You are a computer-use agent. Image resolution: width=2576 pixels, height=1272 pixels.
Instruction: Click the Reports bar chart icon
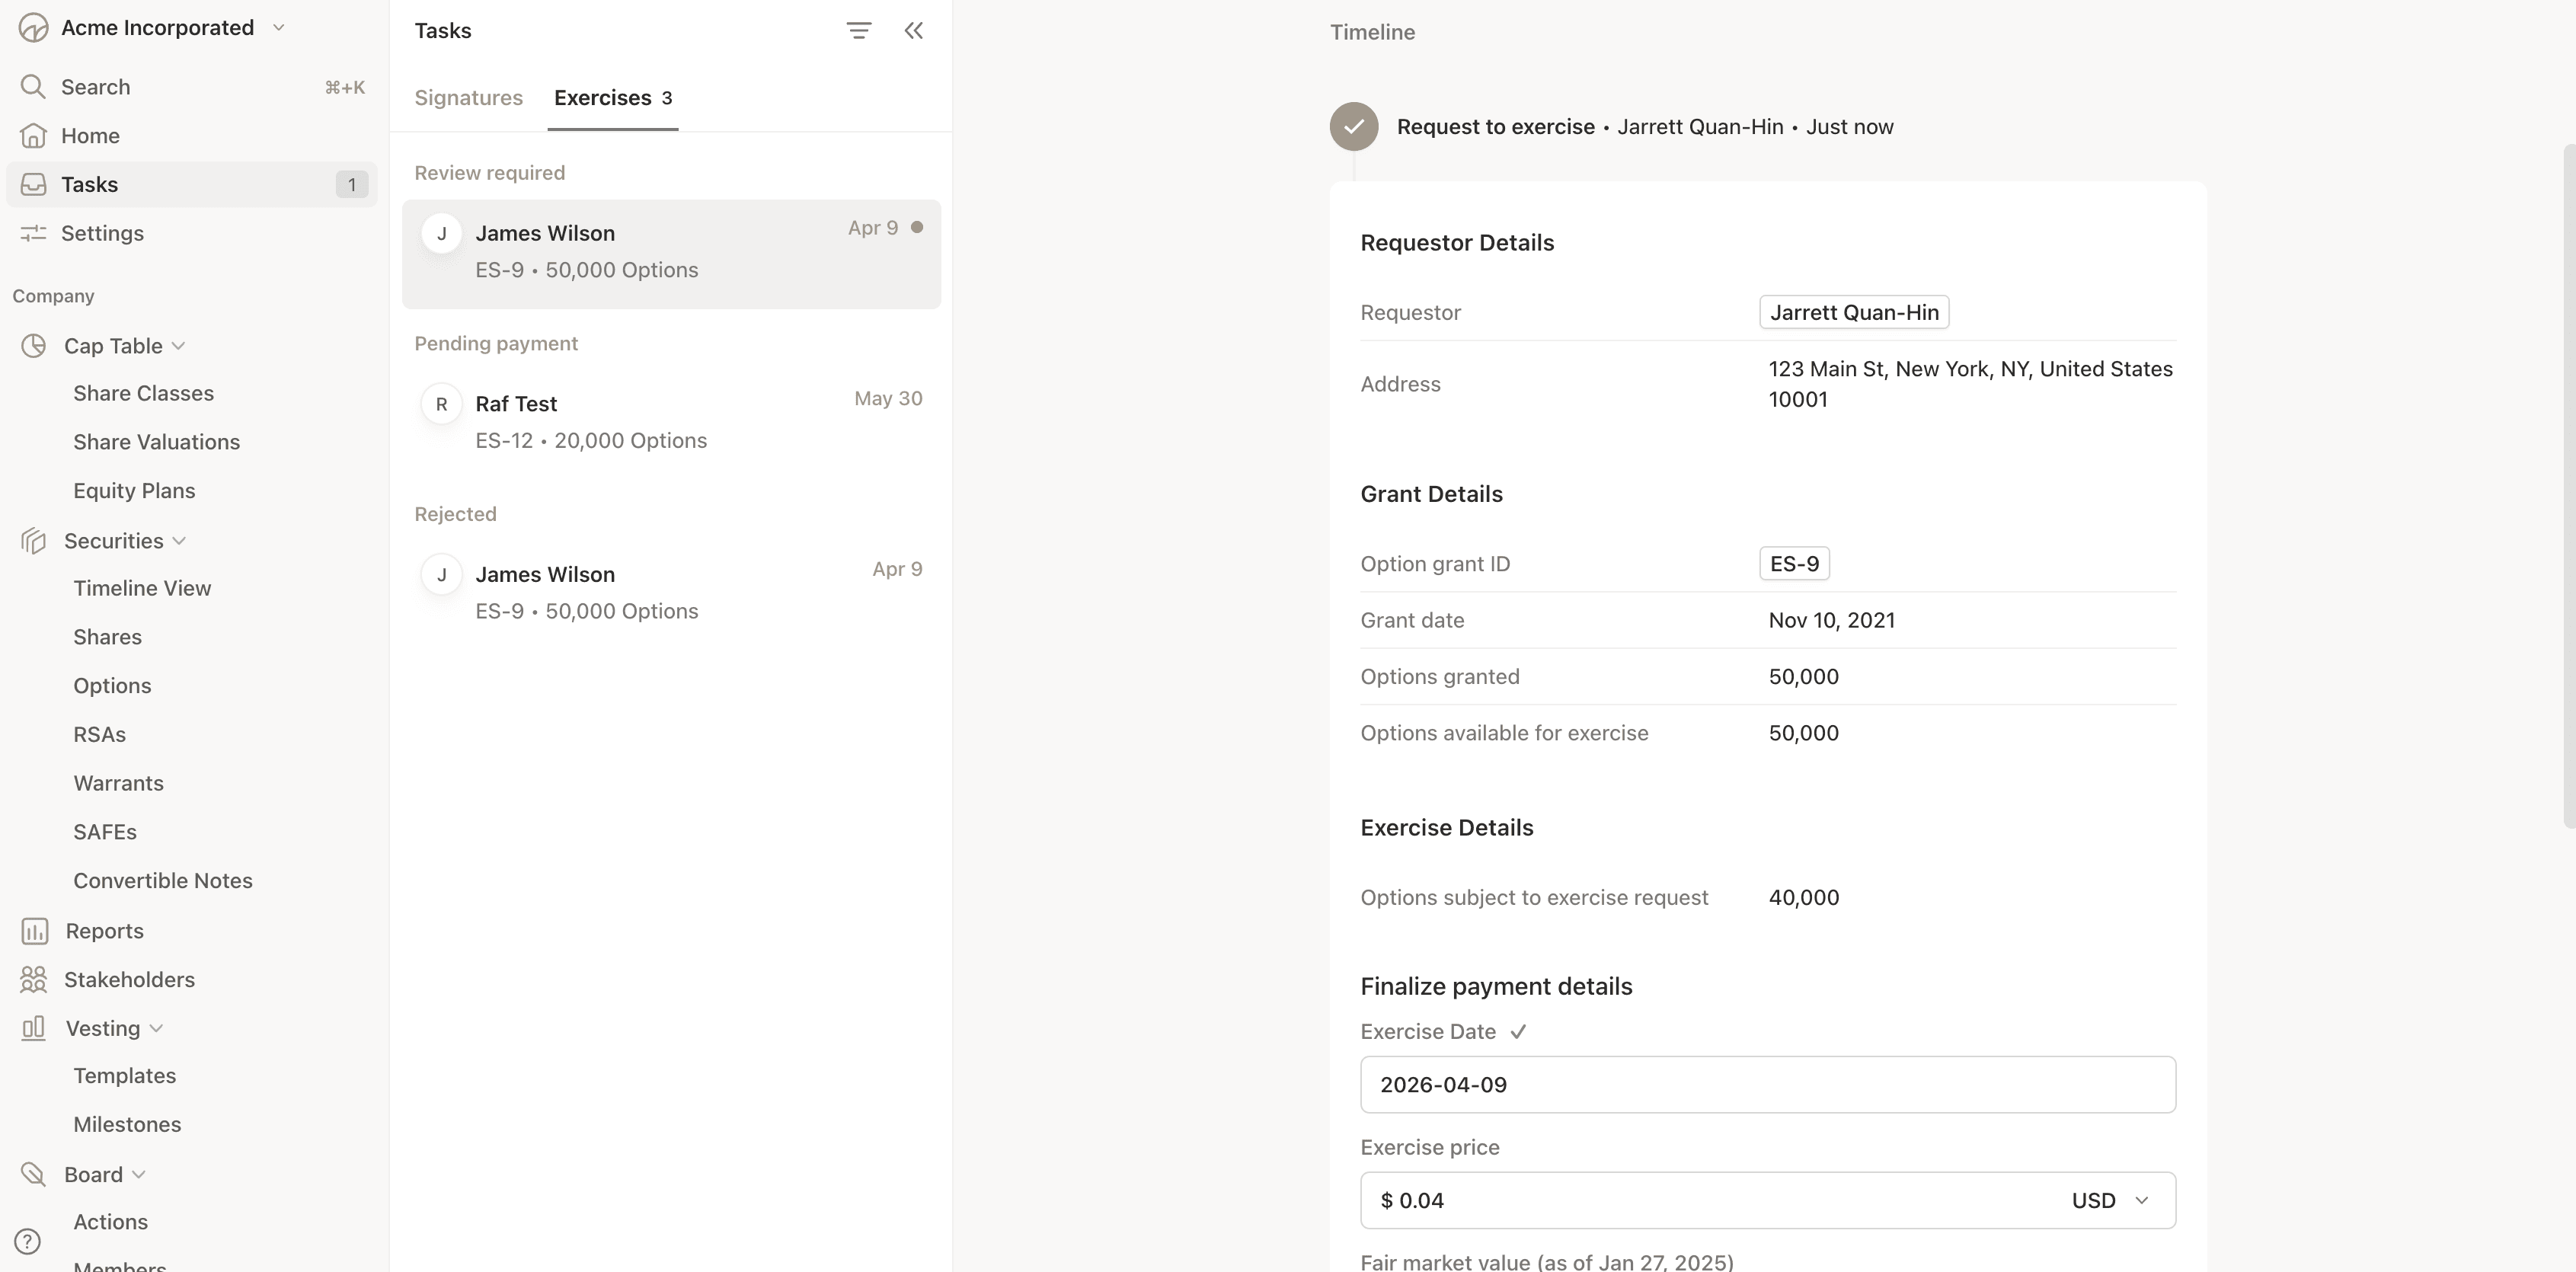tap(34, 931)
